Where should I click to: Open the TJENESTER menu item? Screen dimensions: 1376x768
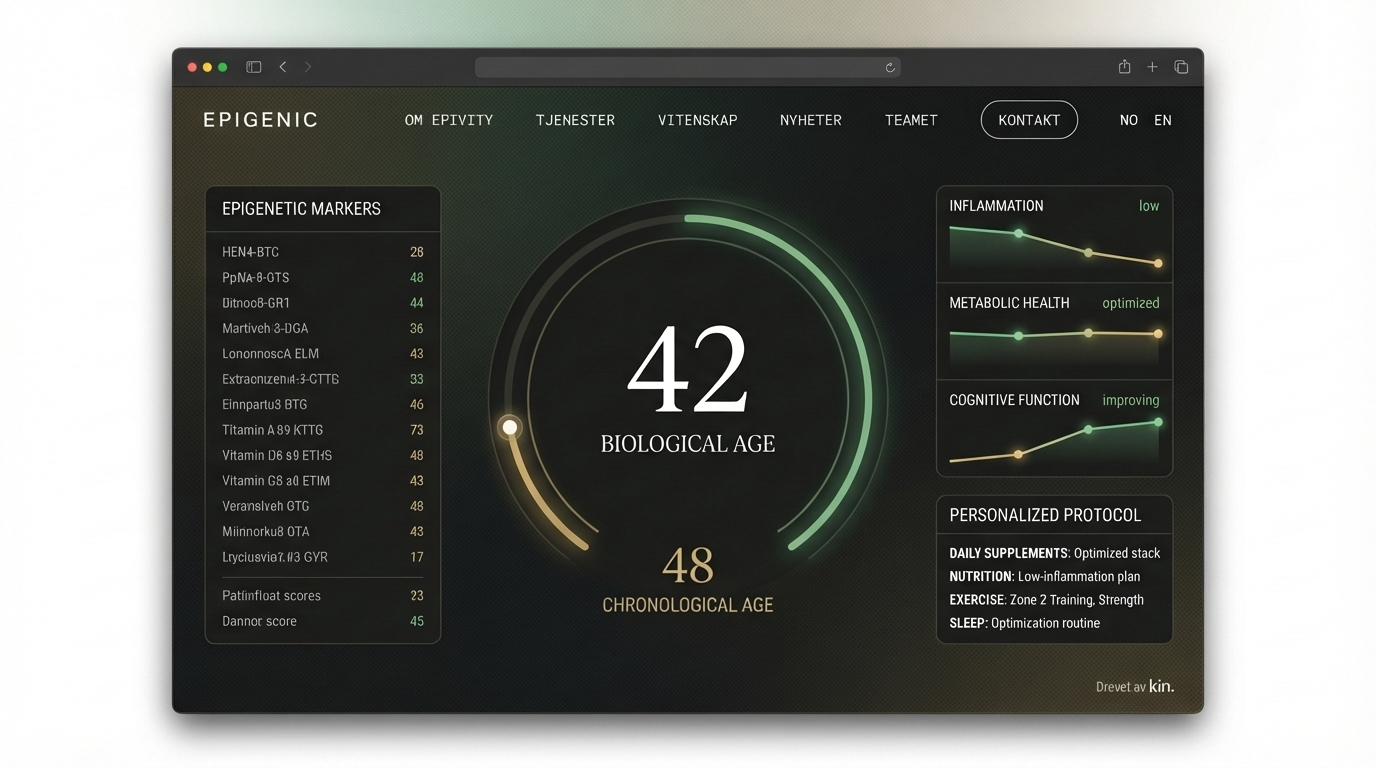(x=575, y=120)
